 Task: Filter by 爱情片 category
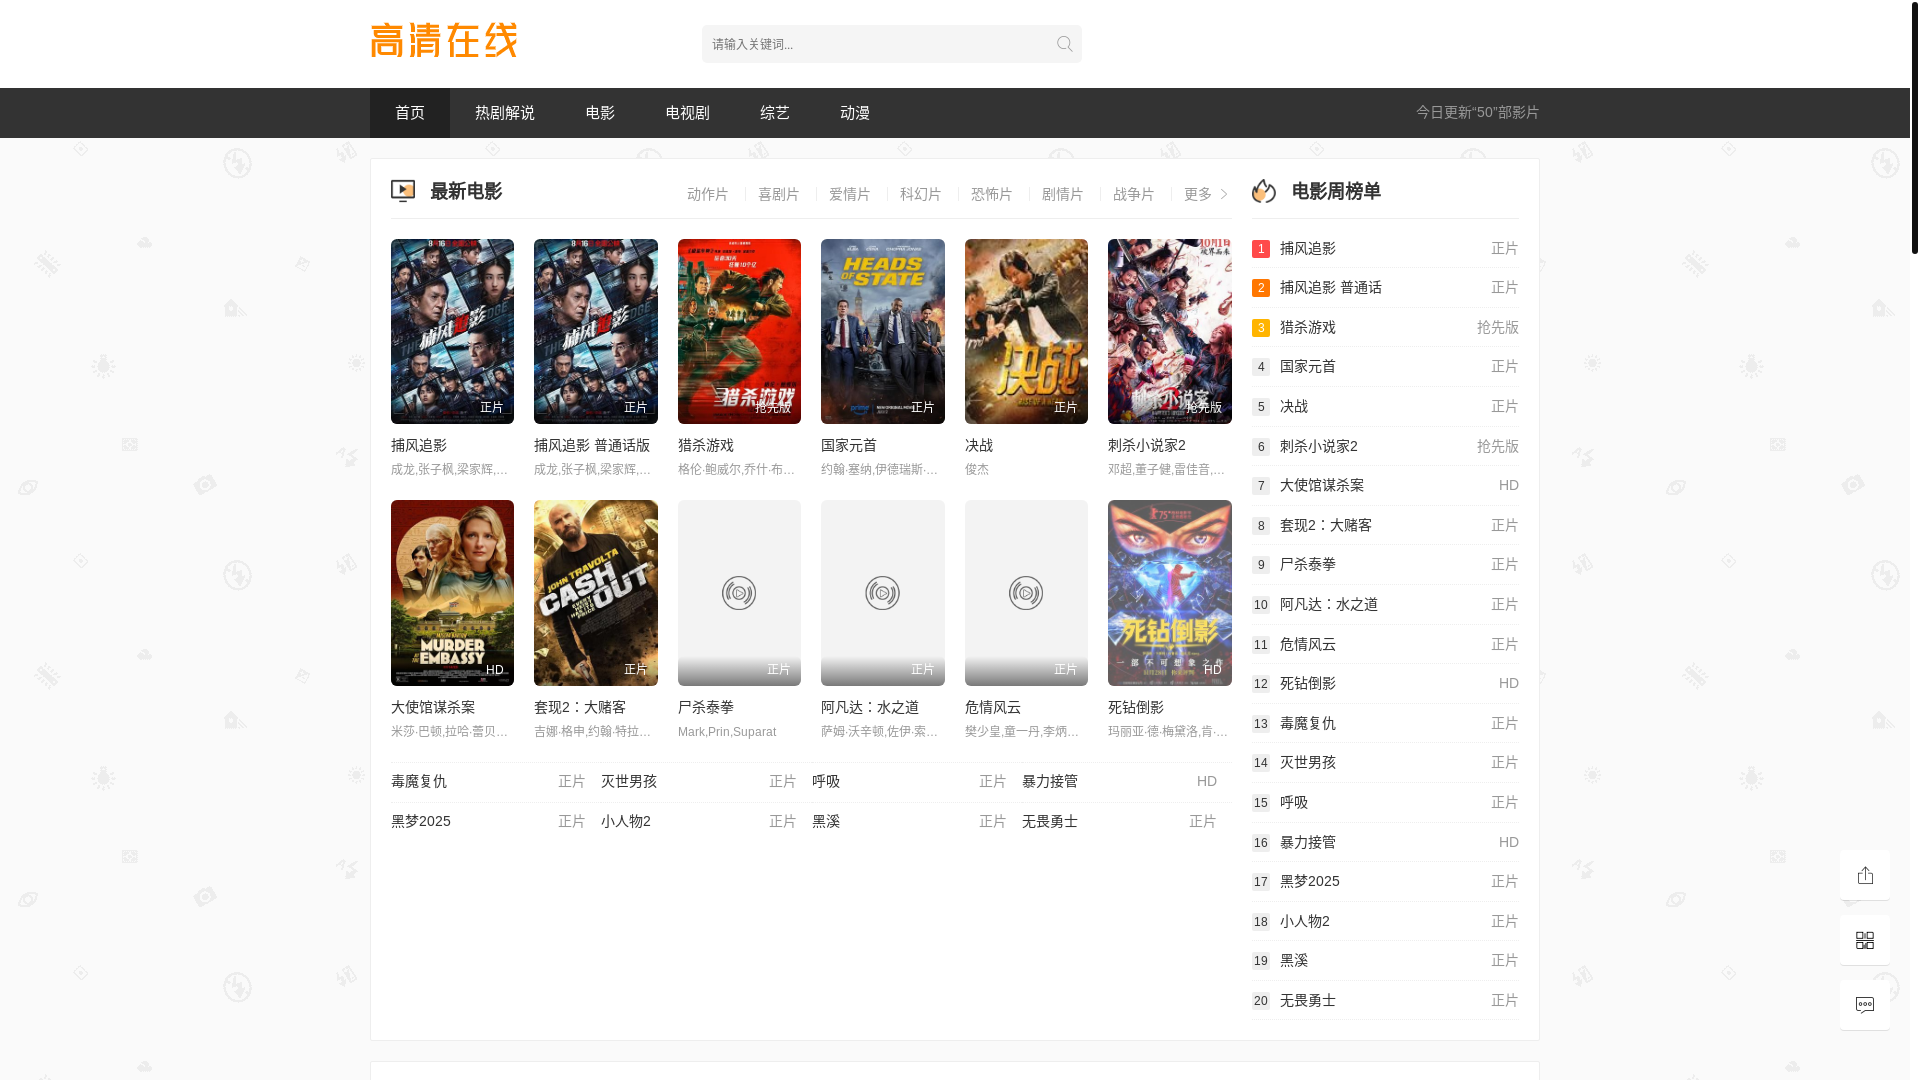click(x=850, y=194)
